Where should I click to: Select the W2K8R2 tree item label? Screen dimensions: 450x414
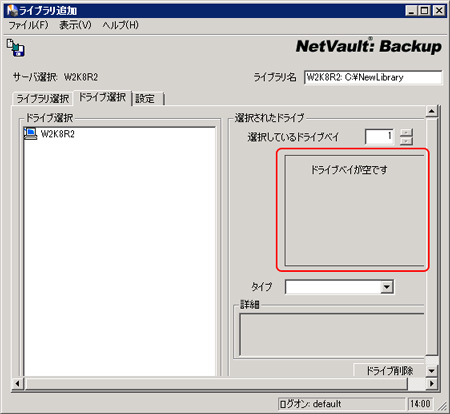pyautogui.click(x=58, y=134)
